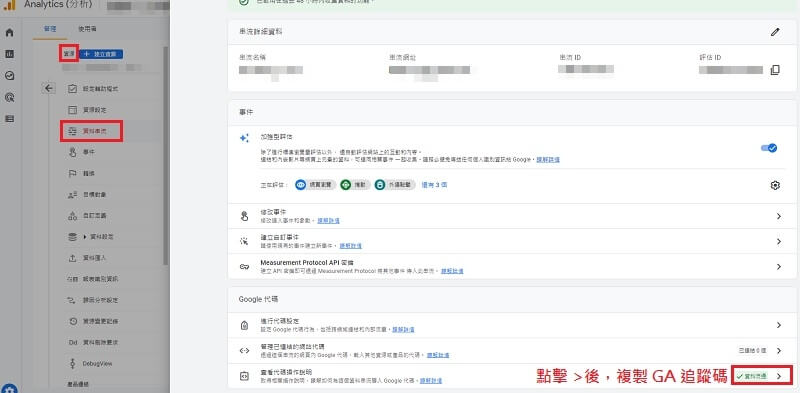800x393 pixels.
Task: Open 瞭解詳情 link under 修改事件
Action: (329, 220)
